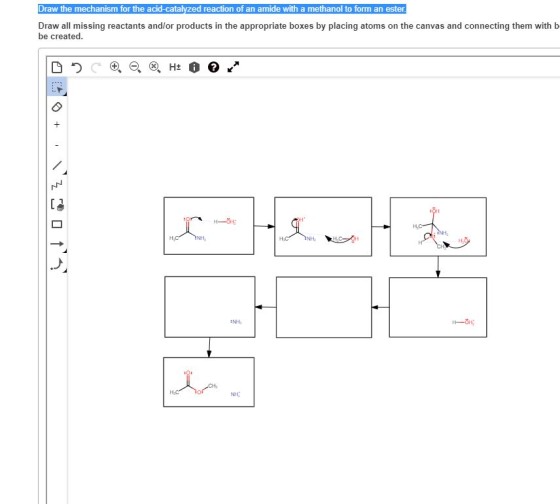Click the first box with amide reactant
560x504 pixels.
coord(209,226)
